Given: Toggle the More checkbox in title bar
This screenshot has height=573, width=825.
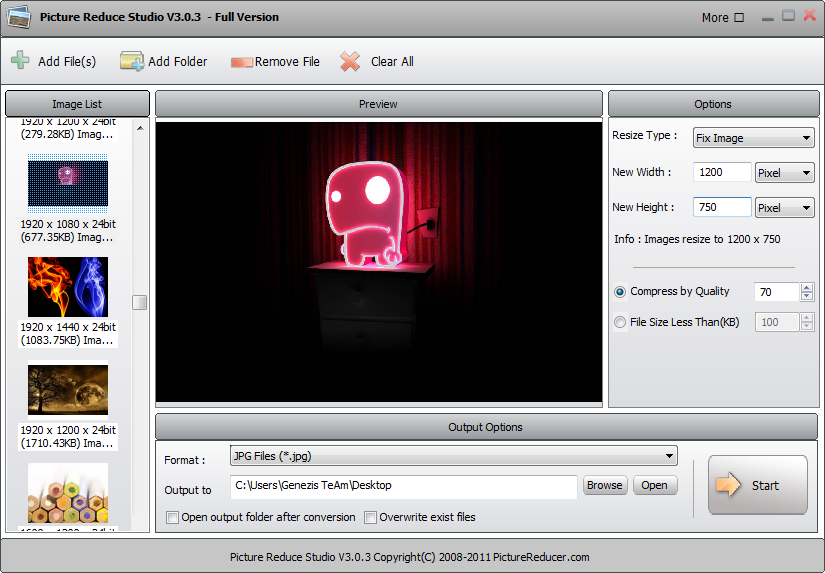Looking at the screenshot, I should click(739, 17).
